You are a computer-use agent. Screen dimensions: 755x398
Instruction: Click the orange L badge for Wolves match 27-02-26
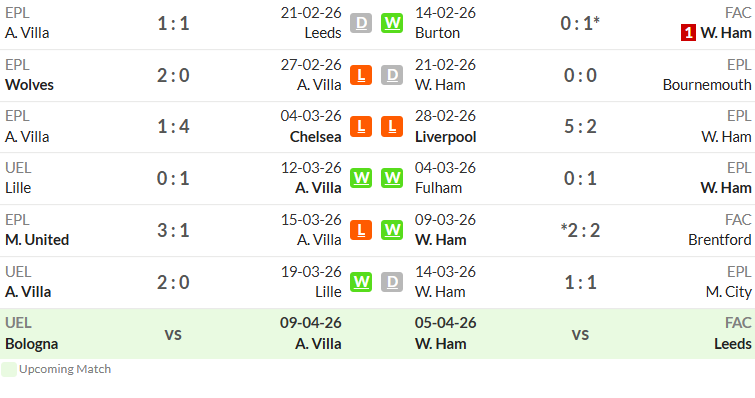(361, 75)
